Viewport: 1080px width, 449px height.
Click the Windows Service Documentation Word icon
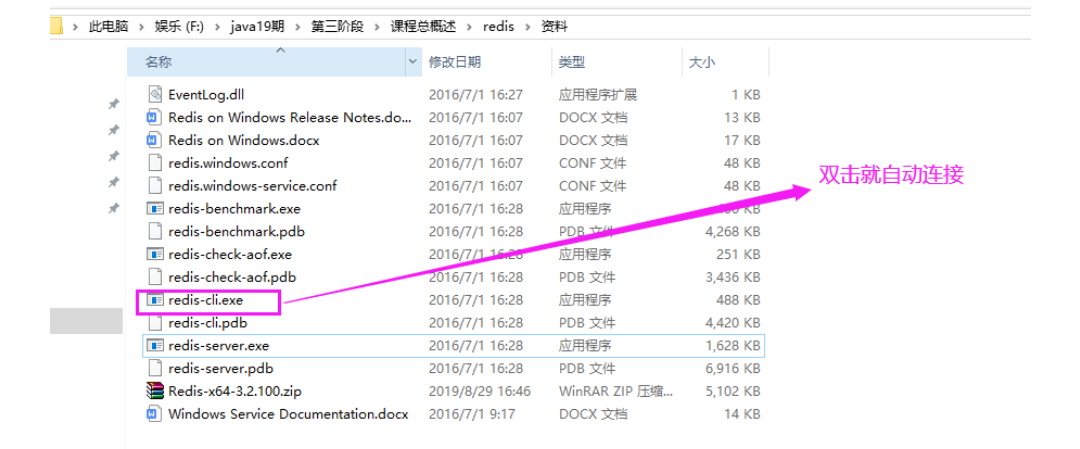pyautogui.click(x=153, y=414)
